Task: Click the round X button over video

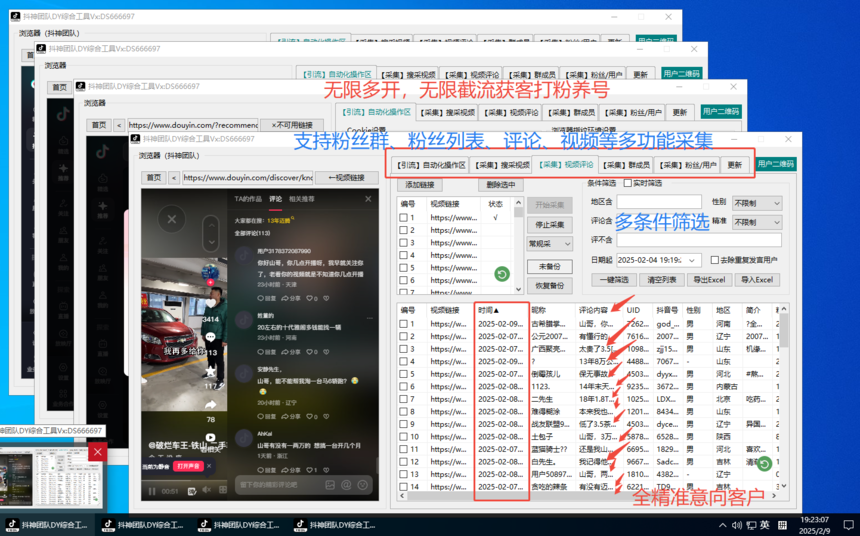Action: tap(172, 219)
